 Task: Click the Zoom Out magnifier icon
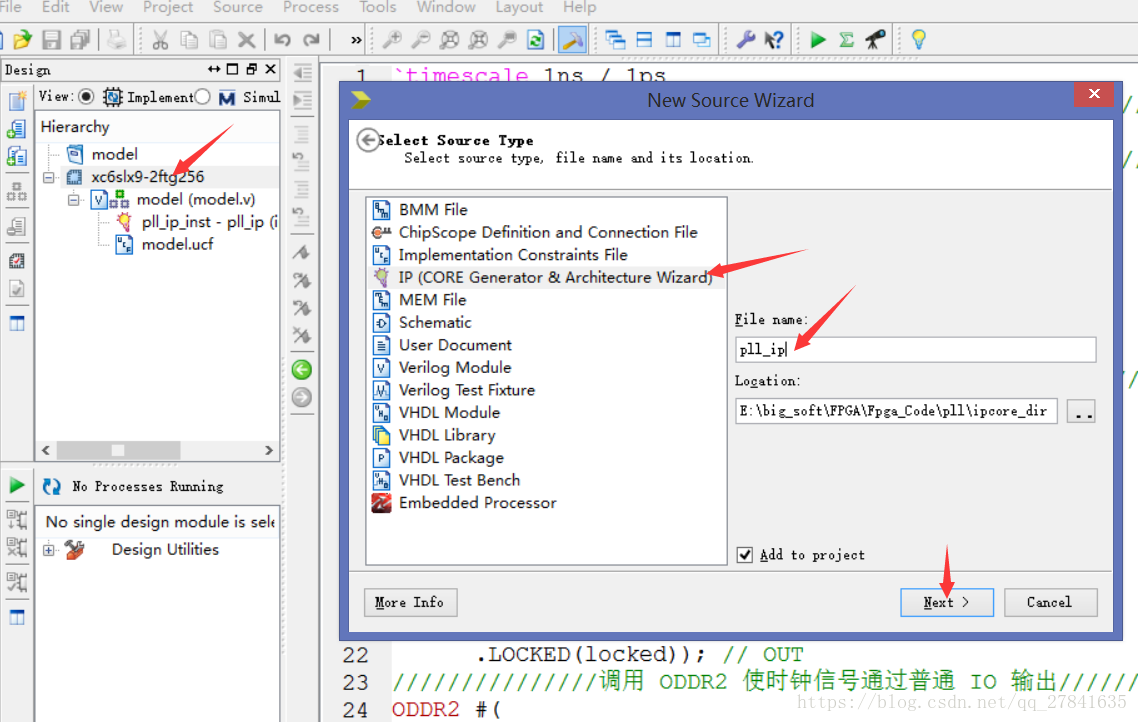pyautogui.click(x=421, y=39)
